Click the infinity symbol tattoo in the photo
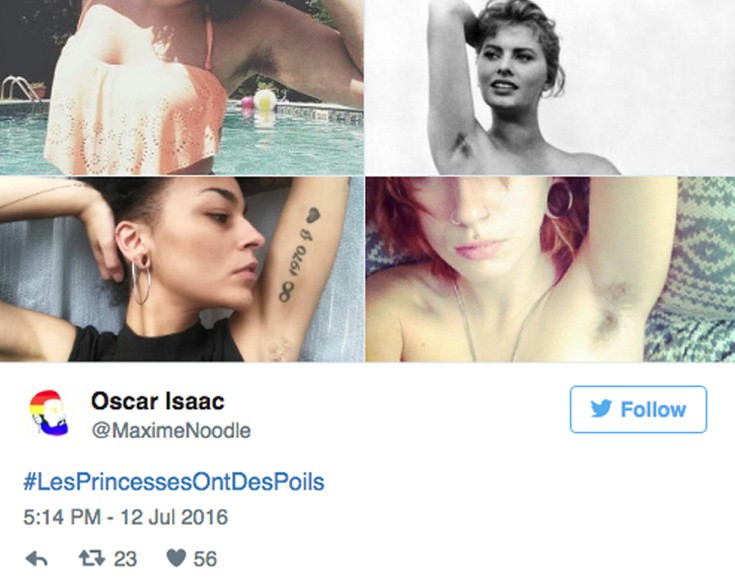The height and width of the screenshot is (581, 735). [286, 291]
